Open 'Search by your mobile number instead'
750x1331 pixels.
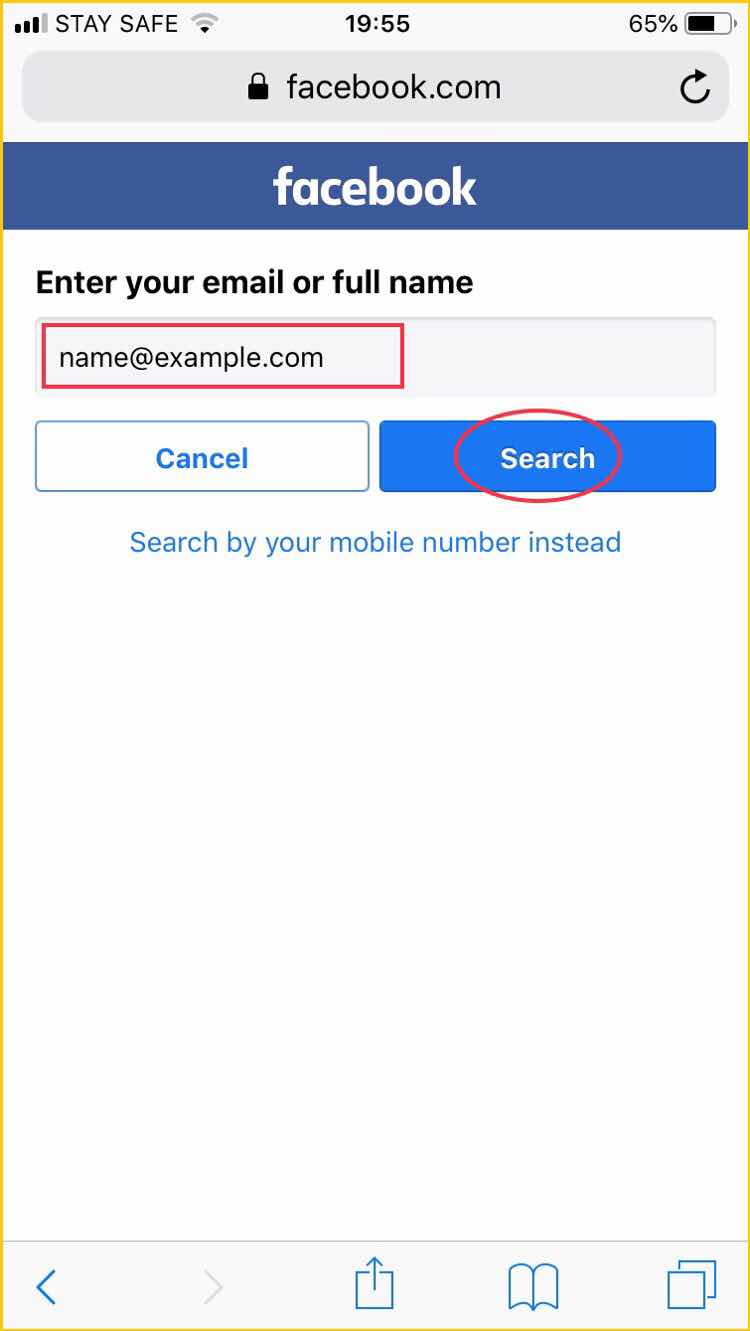coord(375,542)
